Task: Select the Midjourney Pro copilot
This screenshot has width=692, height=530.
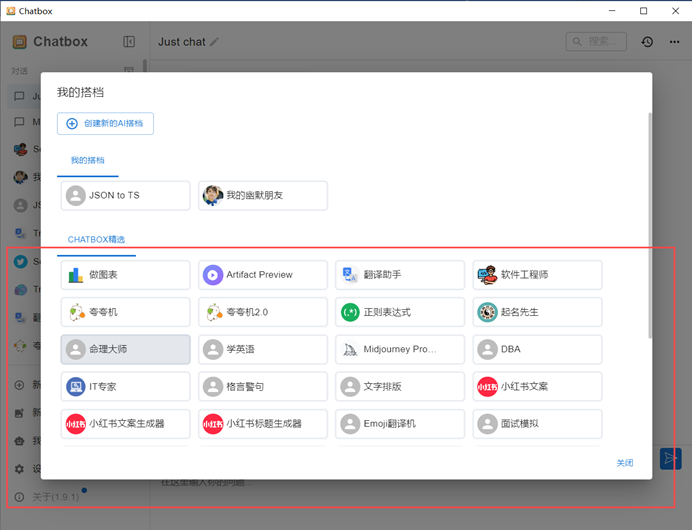Action: [400, 349]
